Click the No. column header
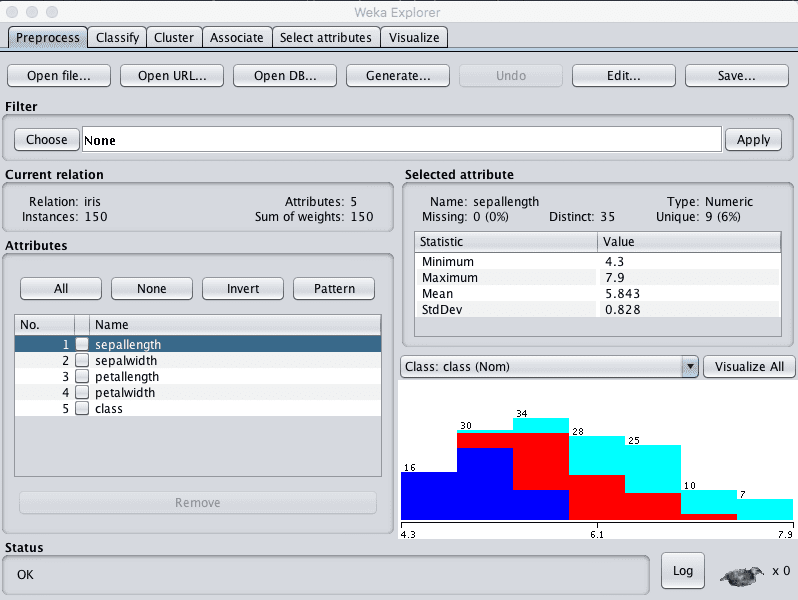Image resolution: width=798 pixels, height=600 pixels. click(x=44, y=325)
